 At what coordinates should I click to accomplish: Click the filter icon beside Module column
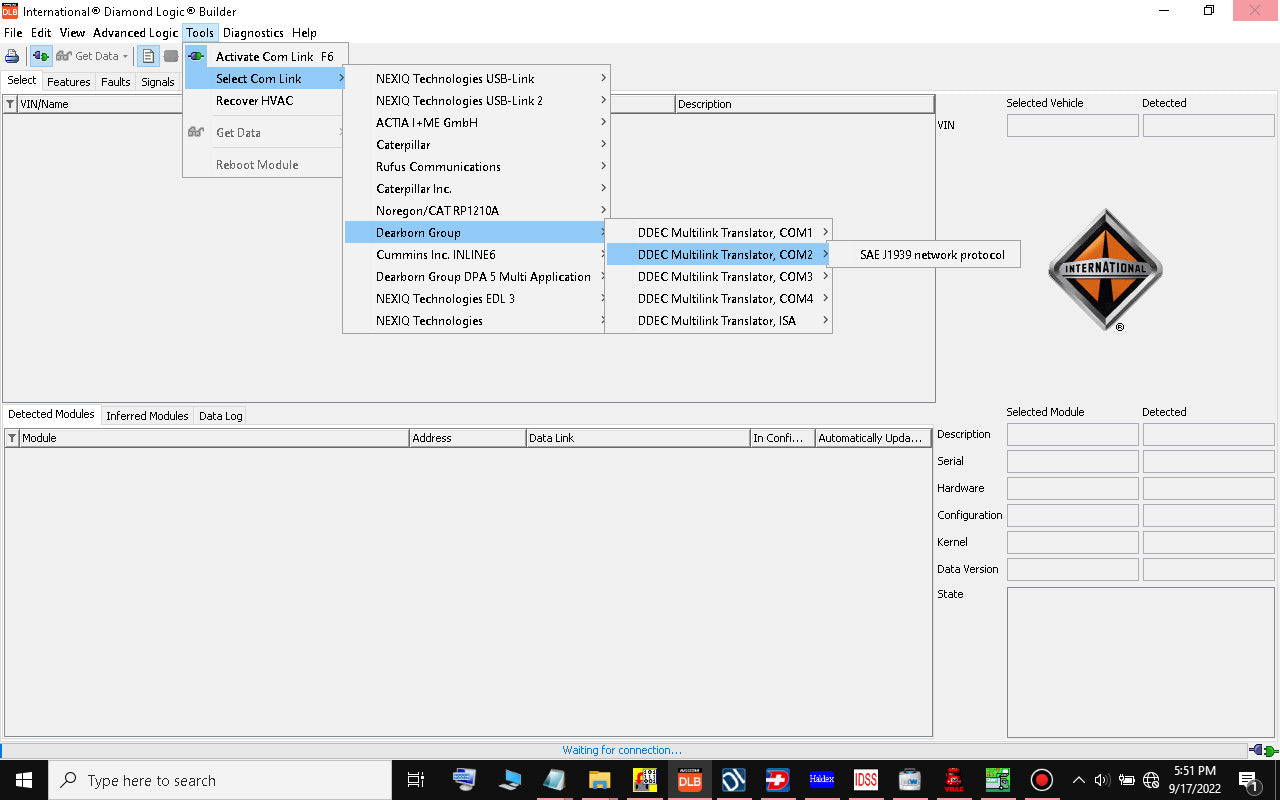coord(12,438)
